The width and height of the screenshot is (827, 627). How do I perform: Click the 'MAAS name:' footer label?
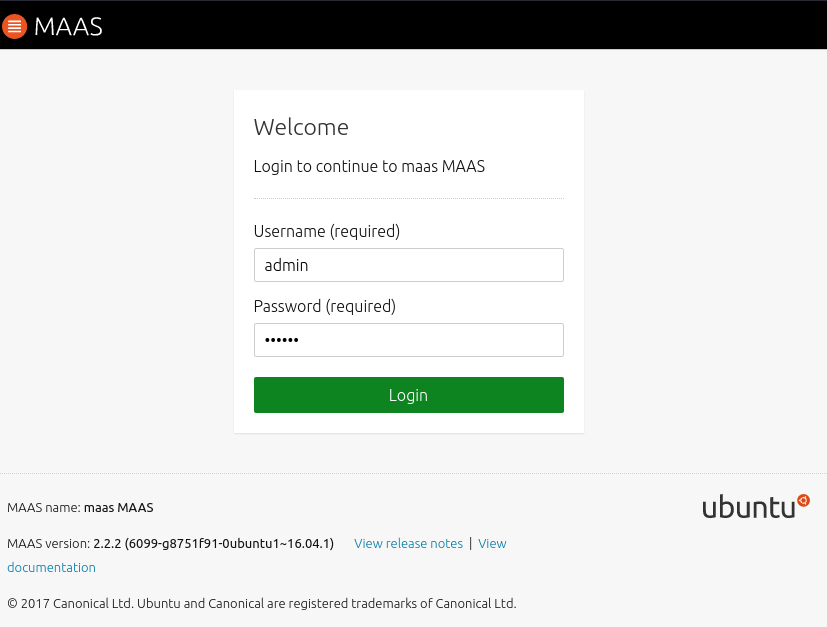pos(43,507)
